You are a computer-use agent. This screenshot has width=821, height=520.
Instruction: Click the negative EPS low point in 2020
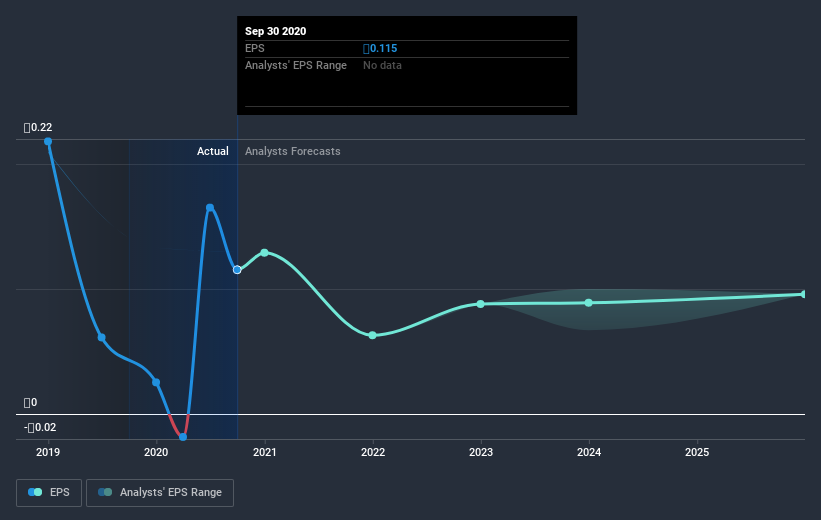(183, 437)
